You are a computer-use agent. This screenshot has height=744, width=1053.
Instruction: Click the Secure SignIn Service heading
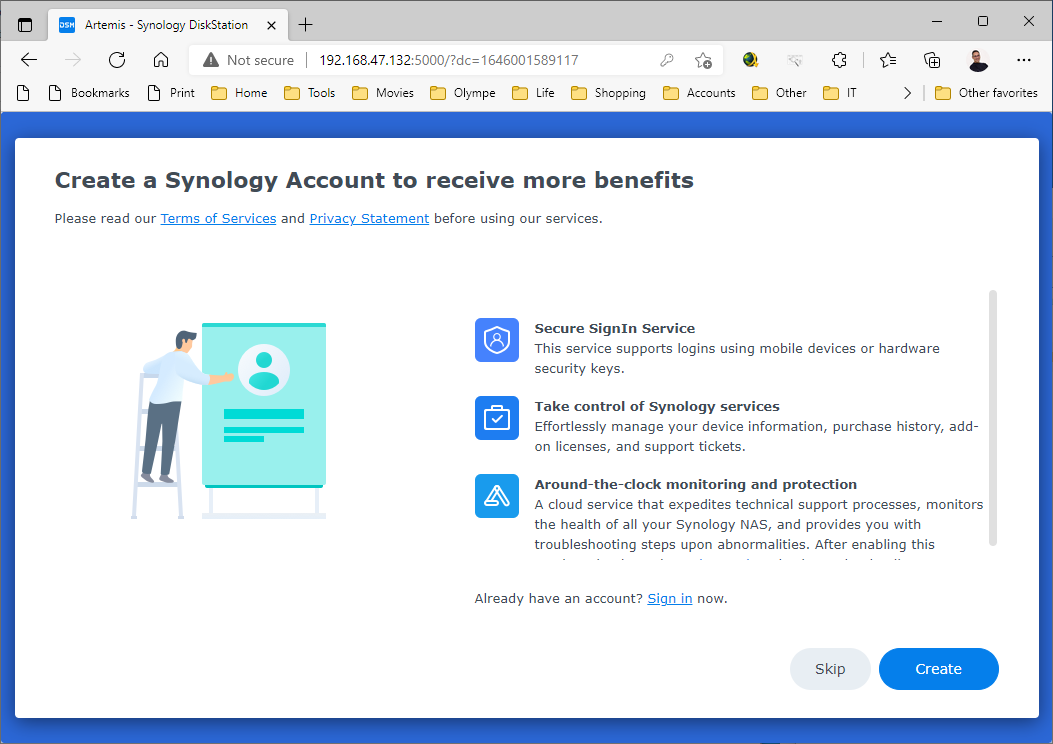click(614, 328)
